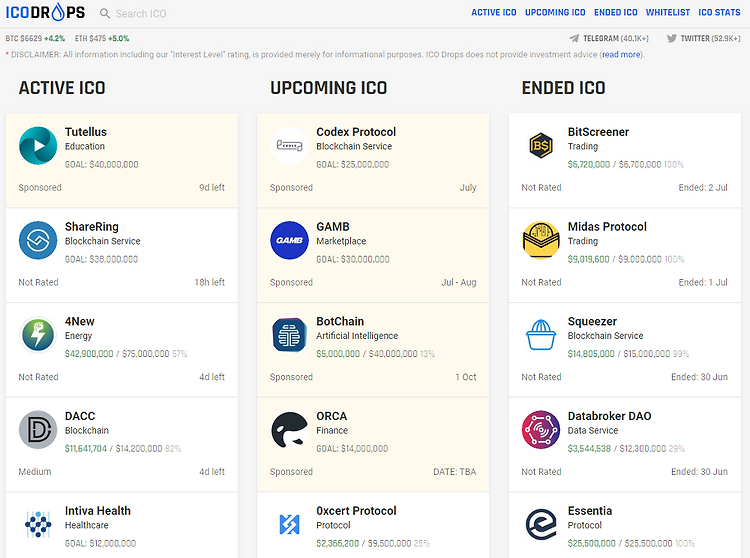Viewport: 750px width, 558px height.
Task: Click BTC $6629 price ticker
Action: [35, 38]
